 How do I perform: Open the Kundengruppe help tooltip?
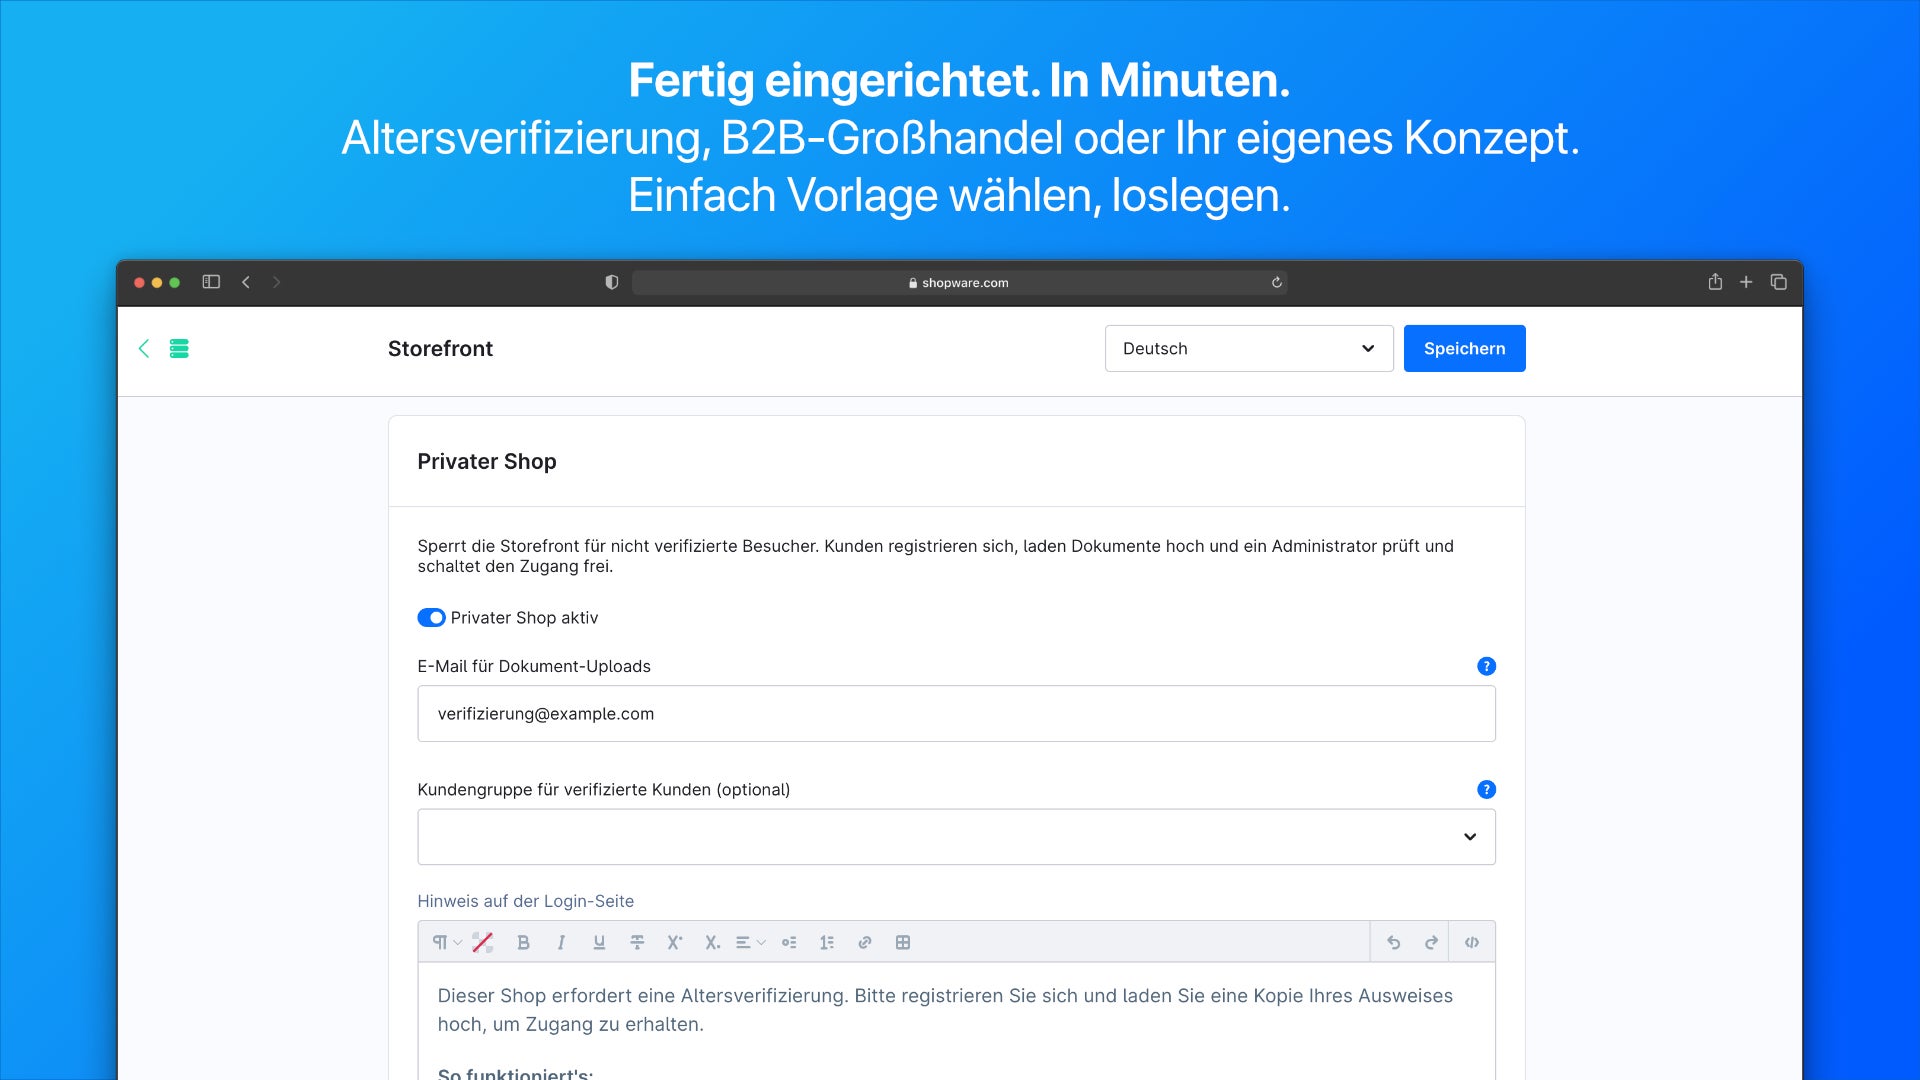click(1486, 789)
